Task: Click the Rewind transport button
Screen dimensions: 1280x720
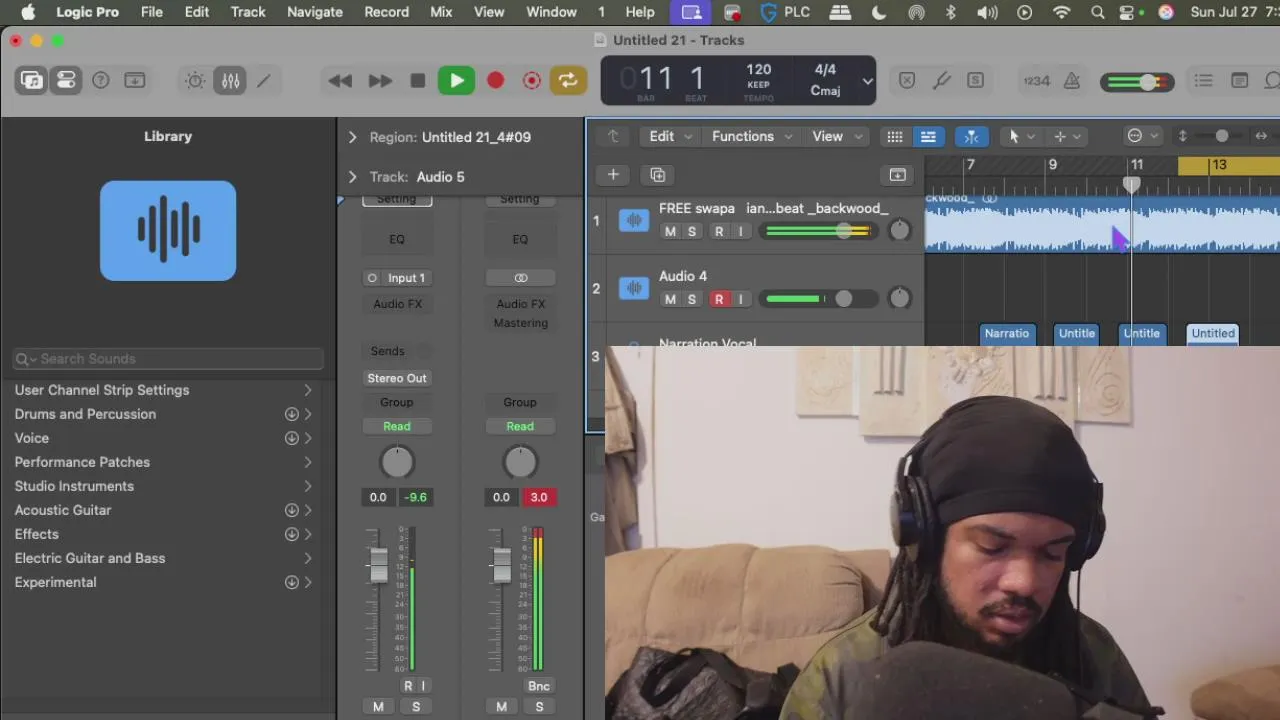Action: (x=340, y=81)
